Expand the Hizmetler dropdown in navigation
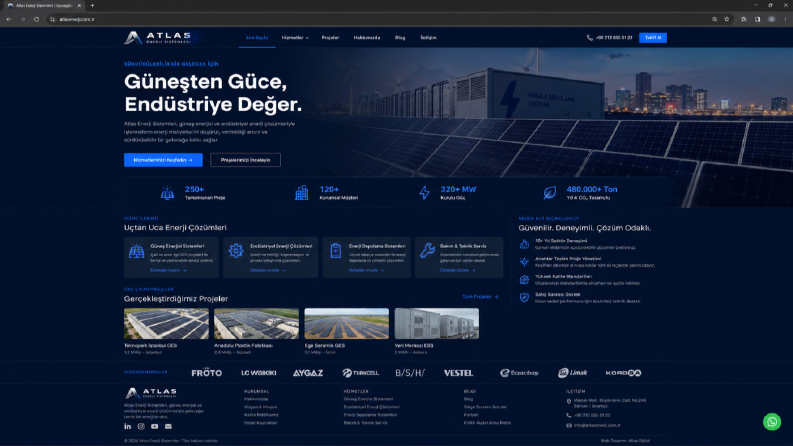 pyautogui.click(x=295, y=37)
